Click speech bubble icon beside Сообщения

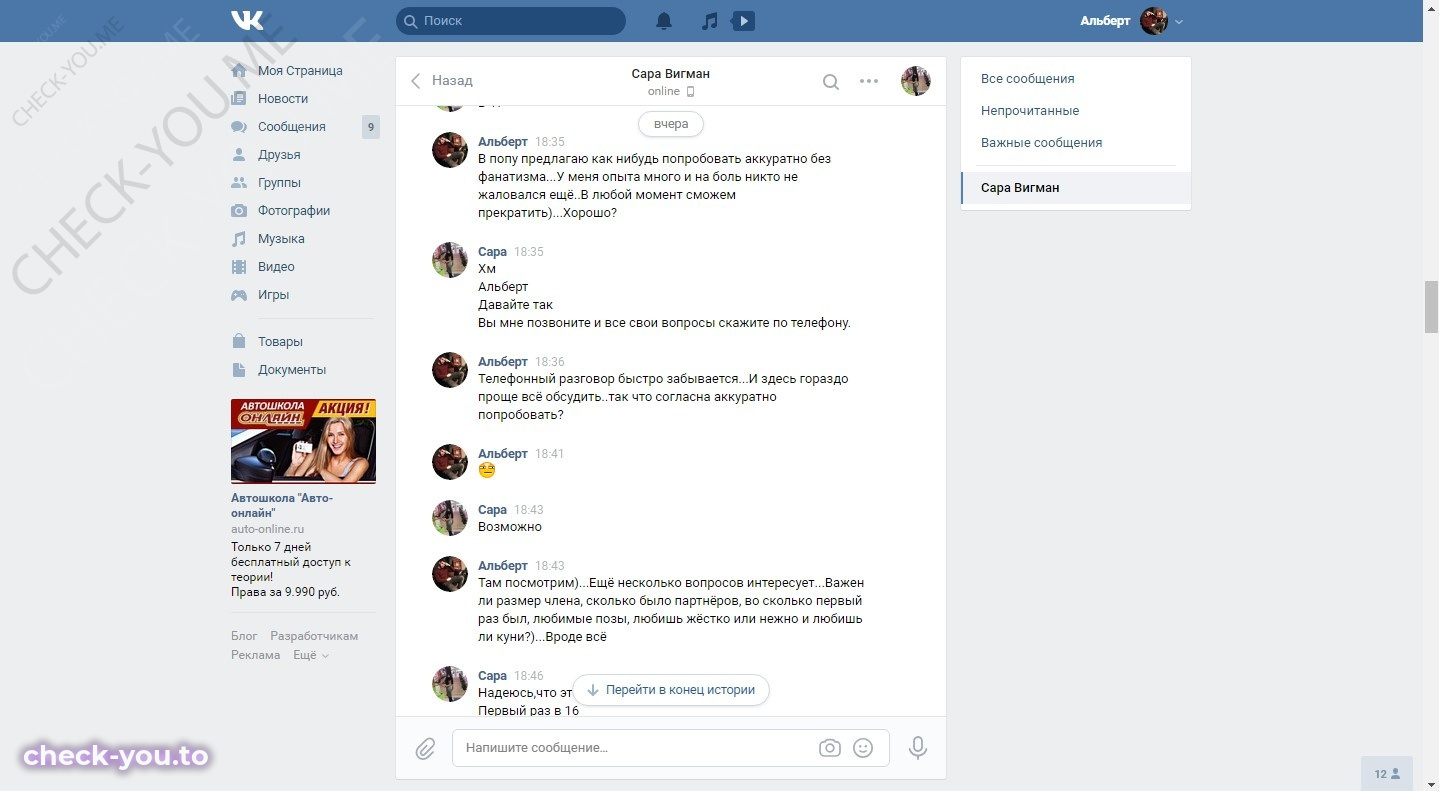coord(239,127)
